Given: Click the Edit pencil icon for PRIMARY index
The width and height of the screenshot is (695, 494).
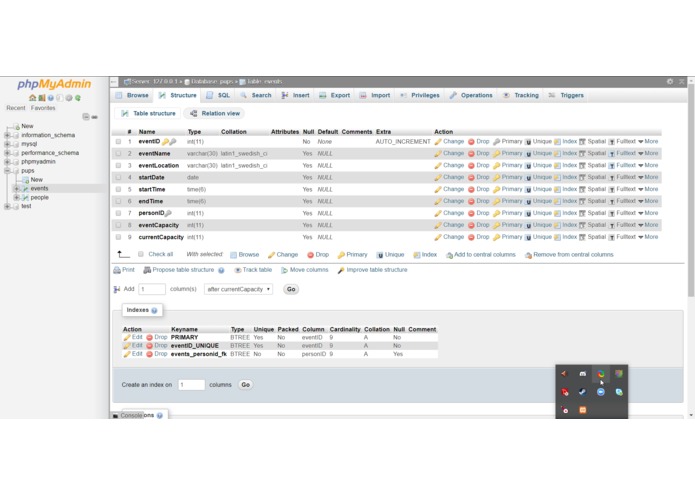Looking at the screenshot, I should point(127,338).
